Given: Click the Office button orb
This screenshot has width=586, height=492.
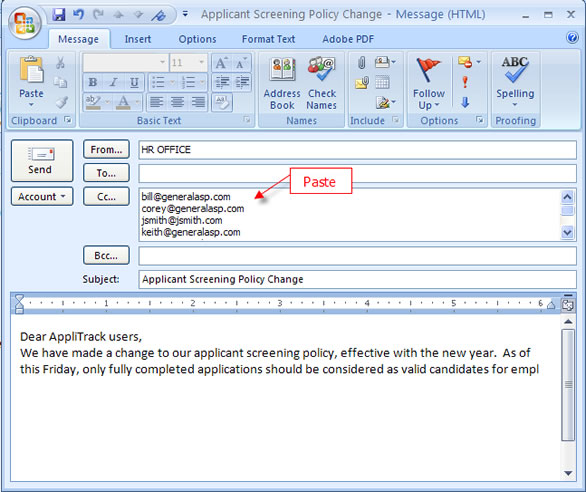Looking at the screenshot, I should [25, 23].
